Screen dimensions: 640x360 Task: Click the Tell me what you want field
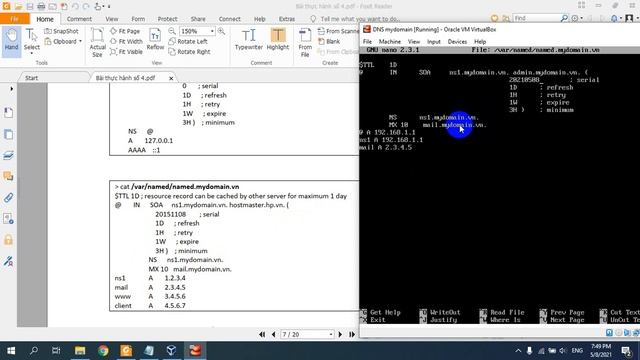tap(360, 19)
